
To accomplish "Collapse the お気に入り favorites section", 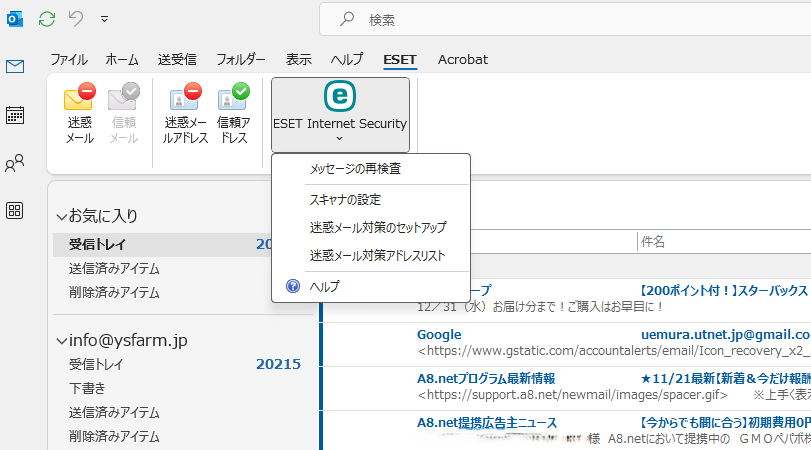I will coord(62,216).
